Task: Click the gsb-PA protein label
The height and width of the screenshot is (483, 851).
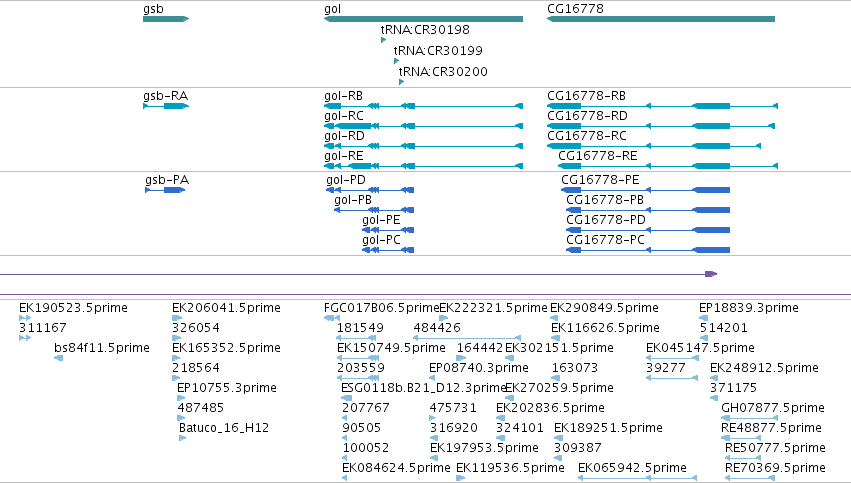Action: coord(167,180)
